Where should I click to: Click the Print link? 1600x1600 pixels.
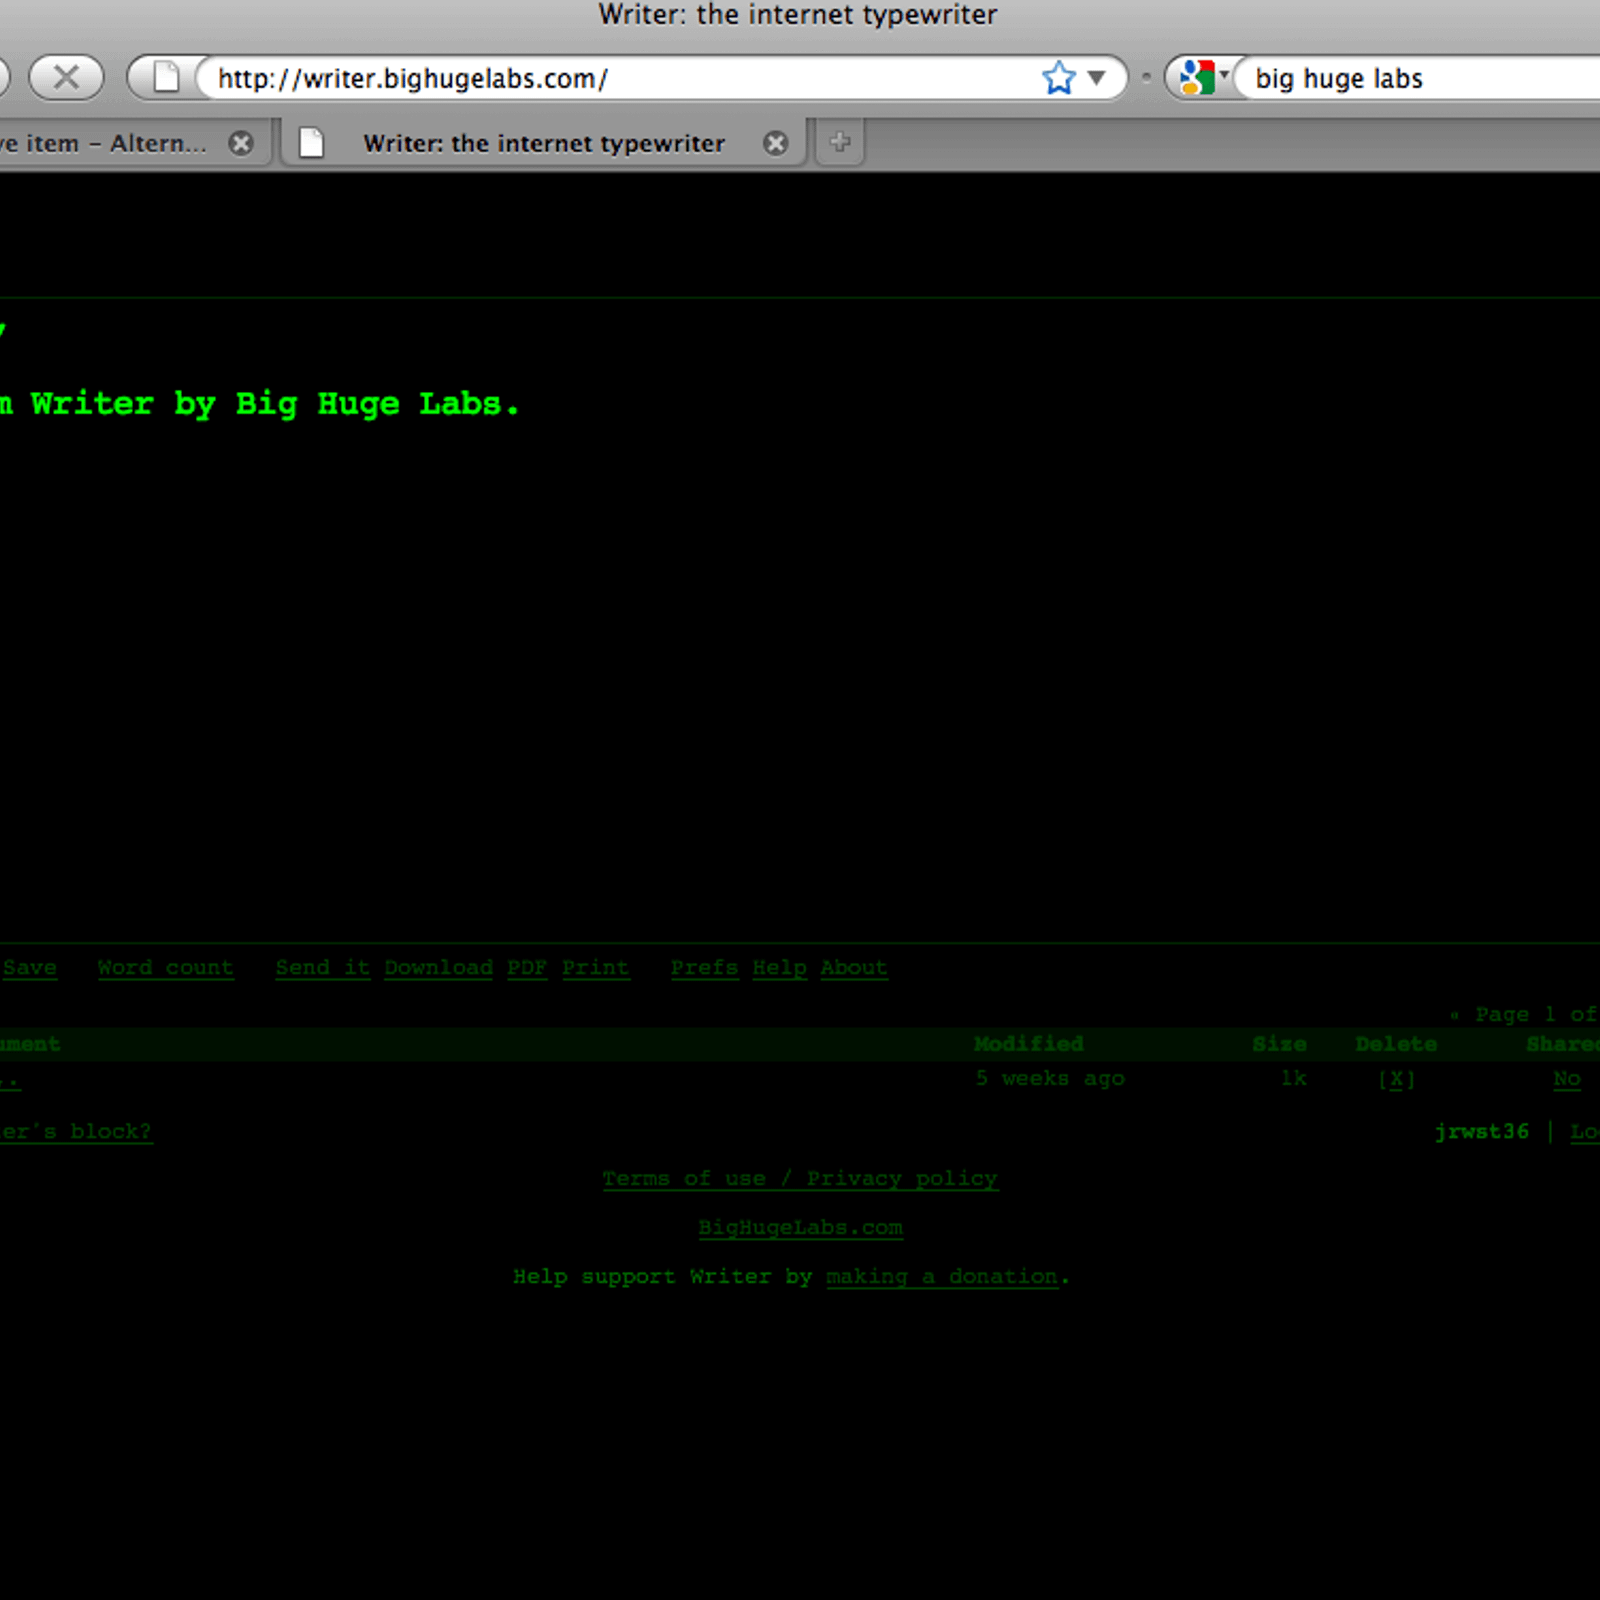(x=595, y=967)
